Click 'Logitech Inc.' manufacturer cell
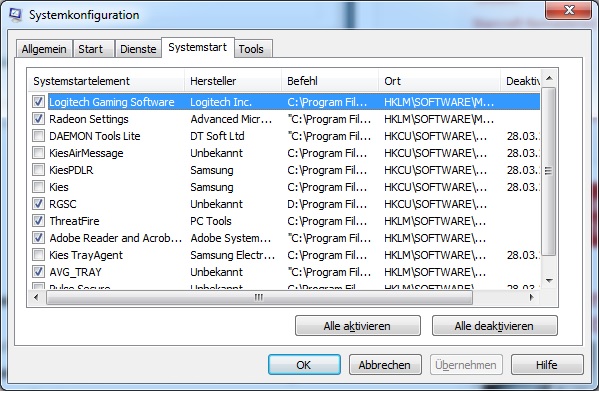The width and height of the screenshot is (599, 393). [x=221, y=102]
